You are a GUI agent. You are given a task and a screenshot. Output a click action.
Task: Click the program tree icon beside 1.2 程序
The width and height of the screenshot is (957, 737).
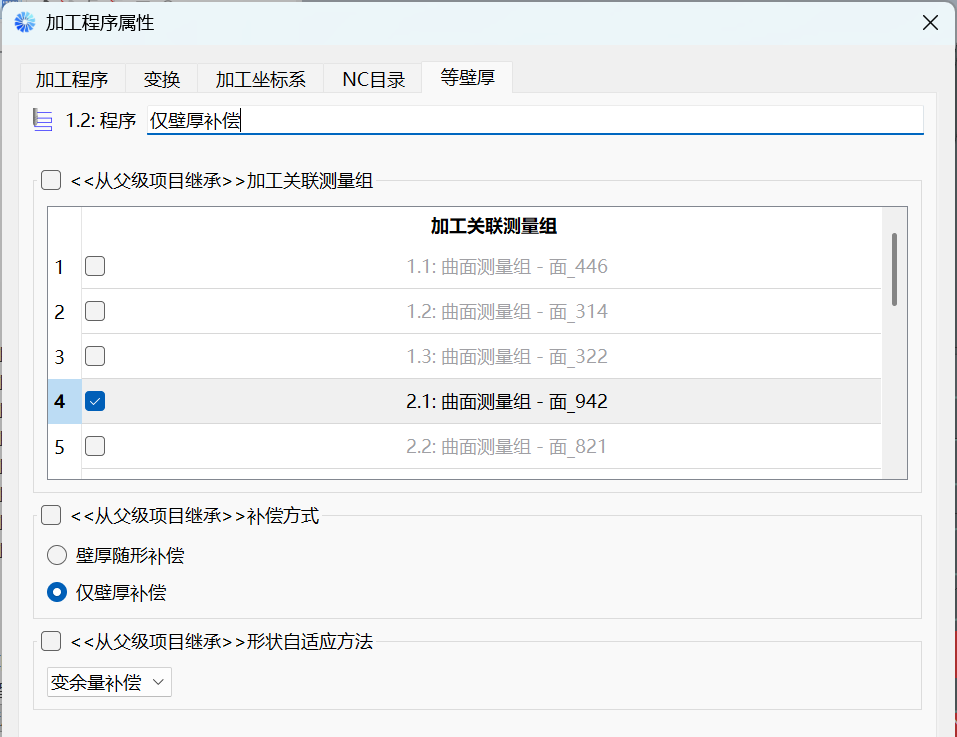point(42,120)
